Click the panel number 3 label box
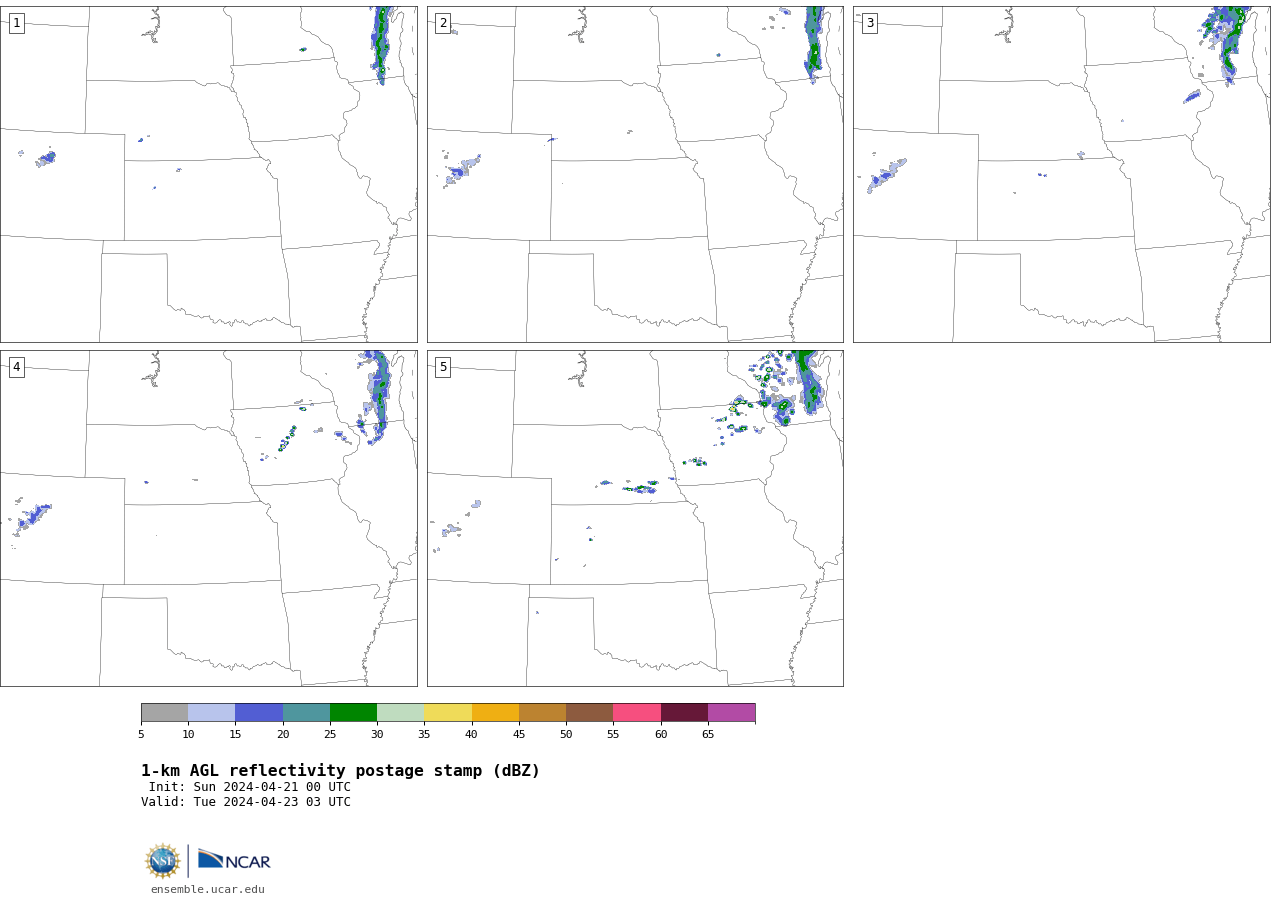 (x=869, y=23)
